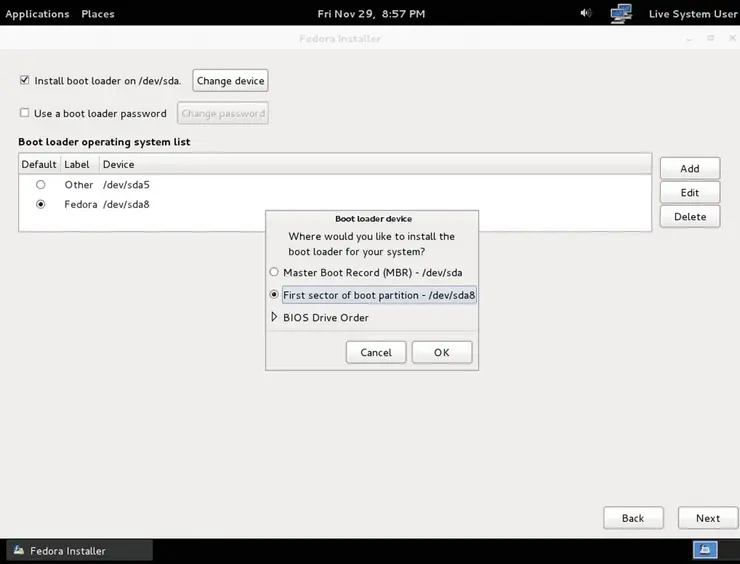The height and width of the screenshot is (564, 740).
Task: Choose Fedora /dev/sda8 default radio button
Action: 40,205
